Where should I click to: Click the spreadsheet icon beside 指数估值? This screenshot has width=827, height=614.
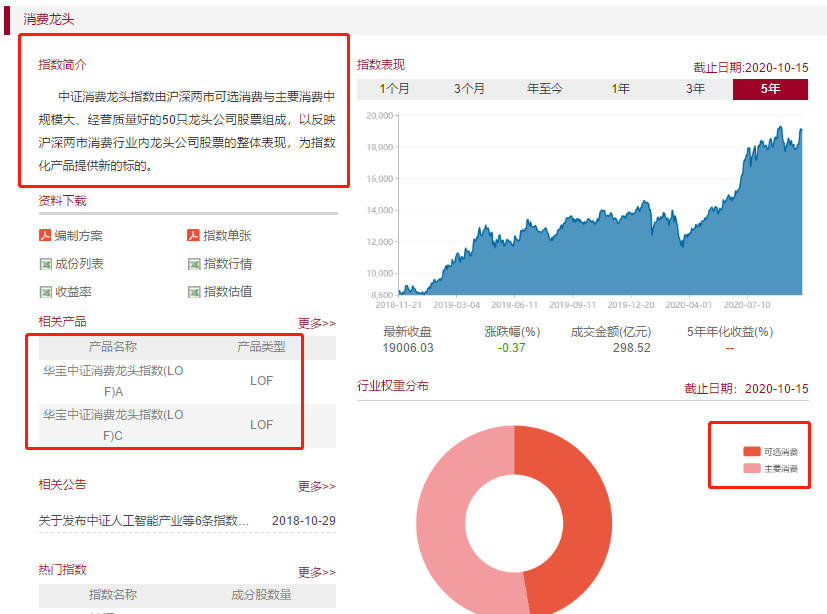coord(194,292)
